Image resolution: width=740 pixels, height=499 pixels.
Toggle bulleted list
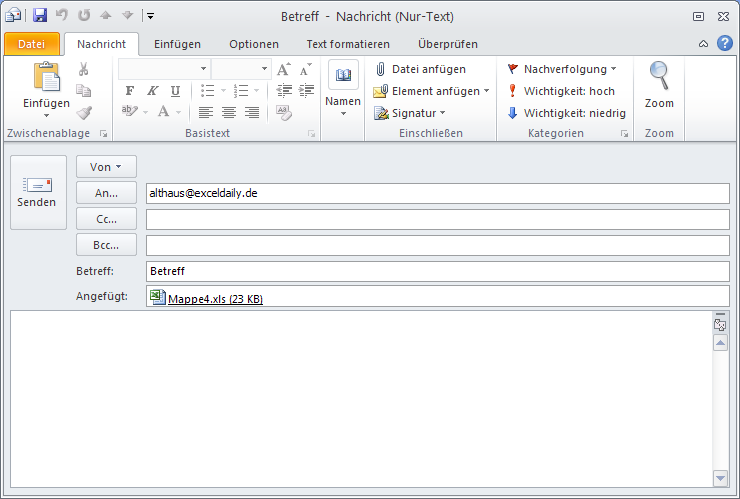(x=207, y=90)
